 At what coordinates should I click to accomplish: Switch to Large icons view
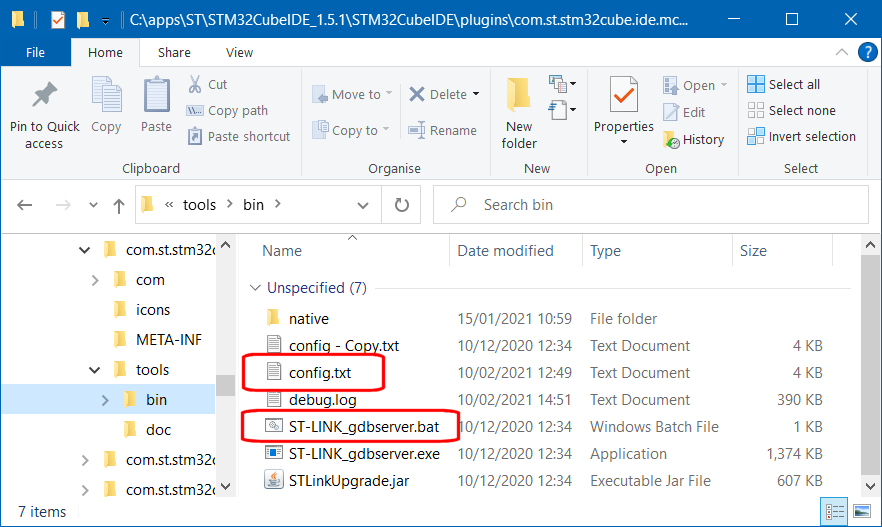[x=862, y=512]
